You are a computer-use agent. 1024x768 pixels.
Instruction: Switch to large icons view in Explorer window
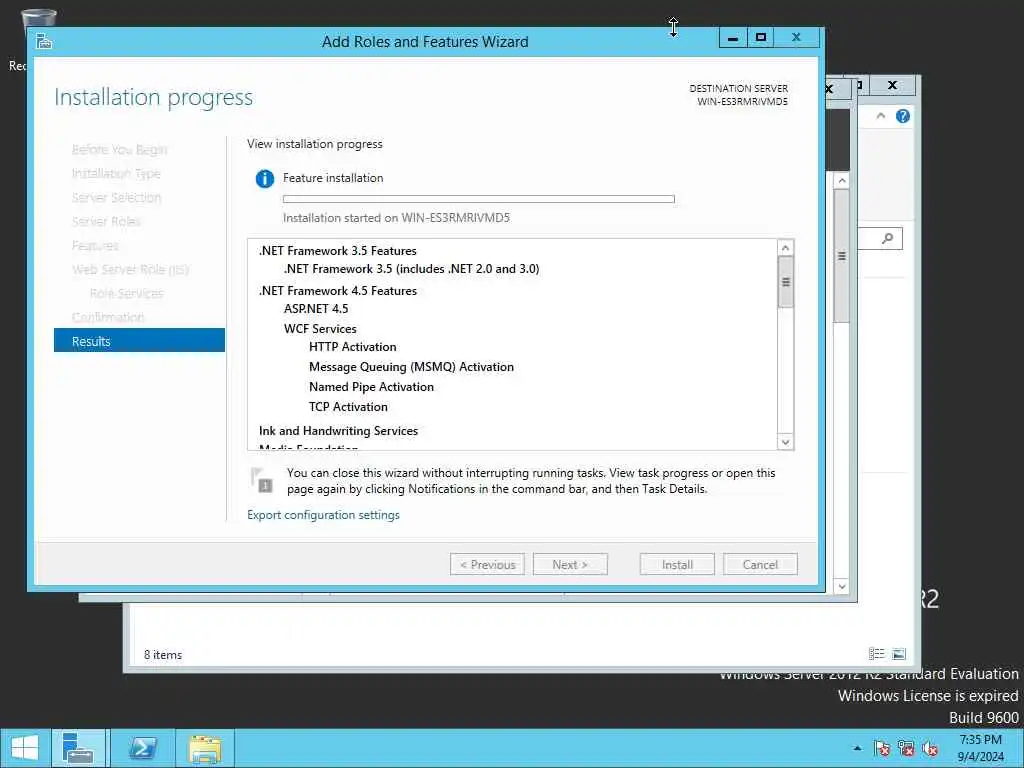click(899, 654)
